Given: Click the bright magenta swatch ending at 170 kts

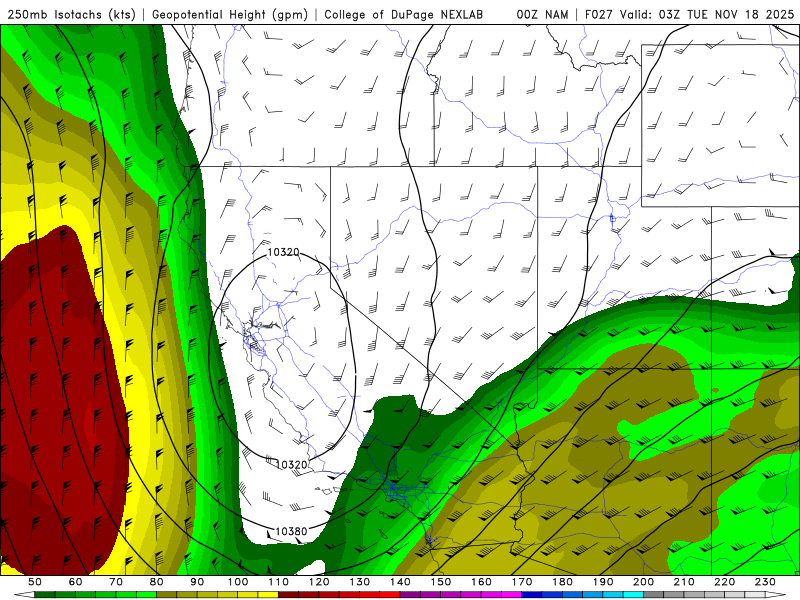Looking at the screenshot, I should click(x=511, y=594).
